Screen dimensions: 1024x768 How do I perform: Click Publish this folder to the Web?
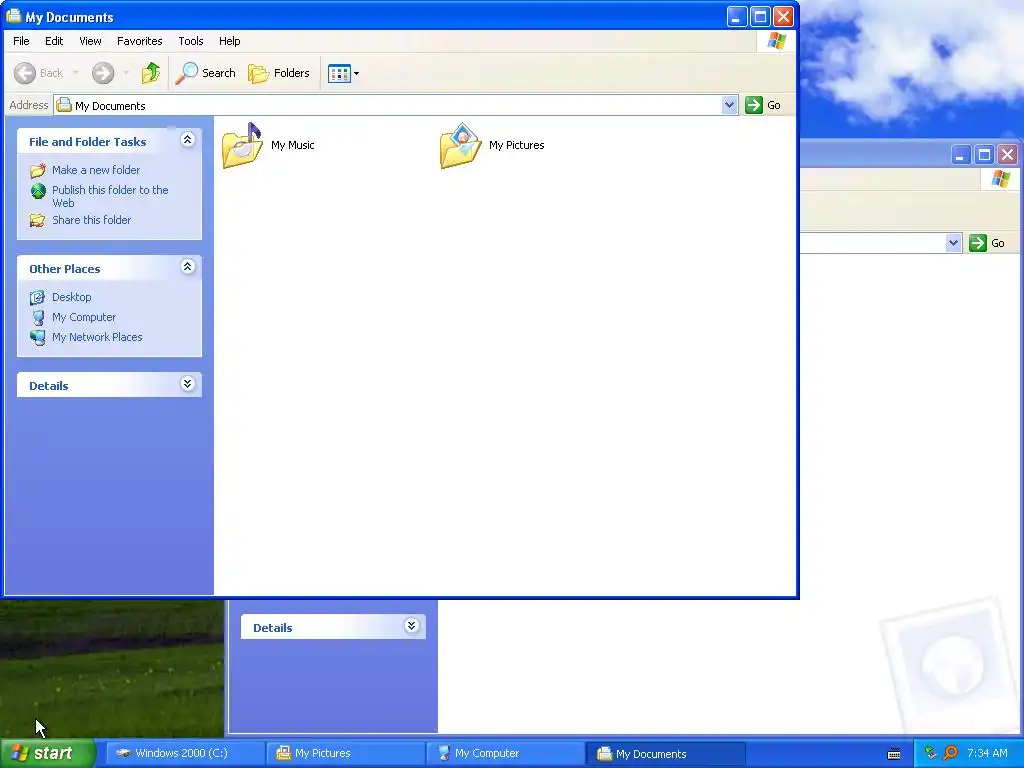point(110,196)
